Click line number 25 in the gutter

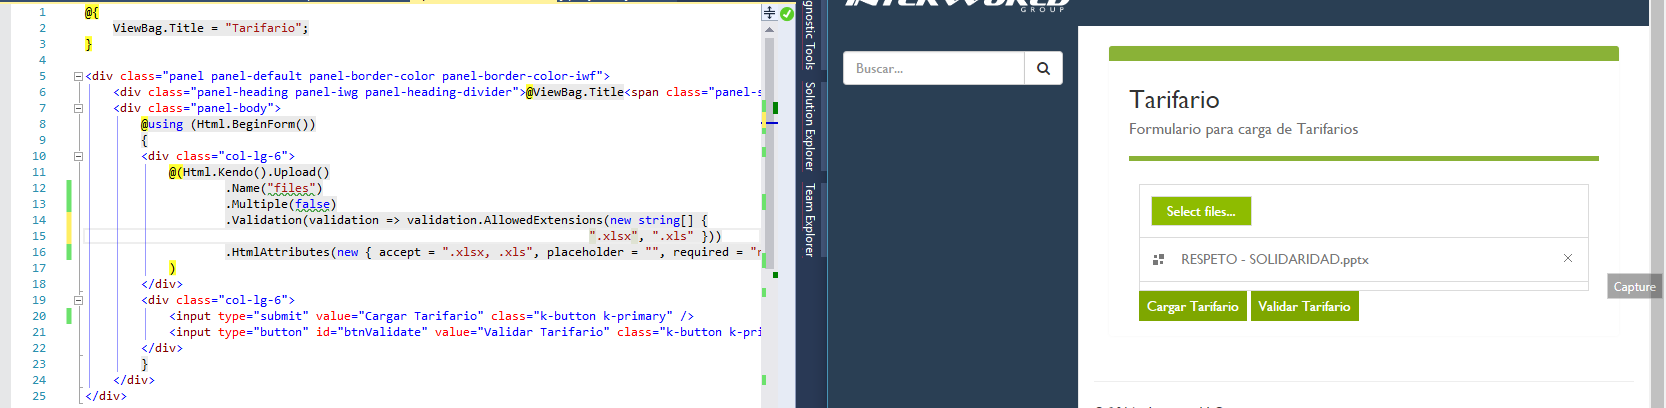pyautogui.click(x=39, y=396)
